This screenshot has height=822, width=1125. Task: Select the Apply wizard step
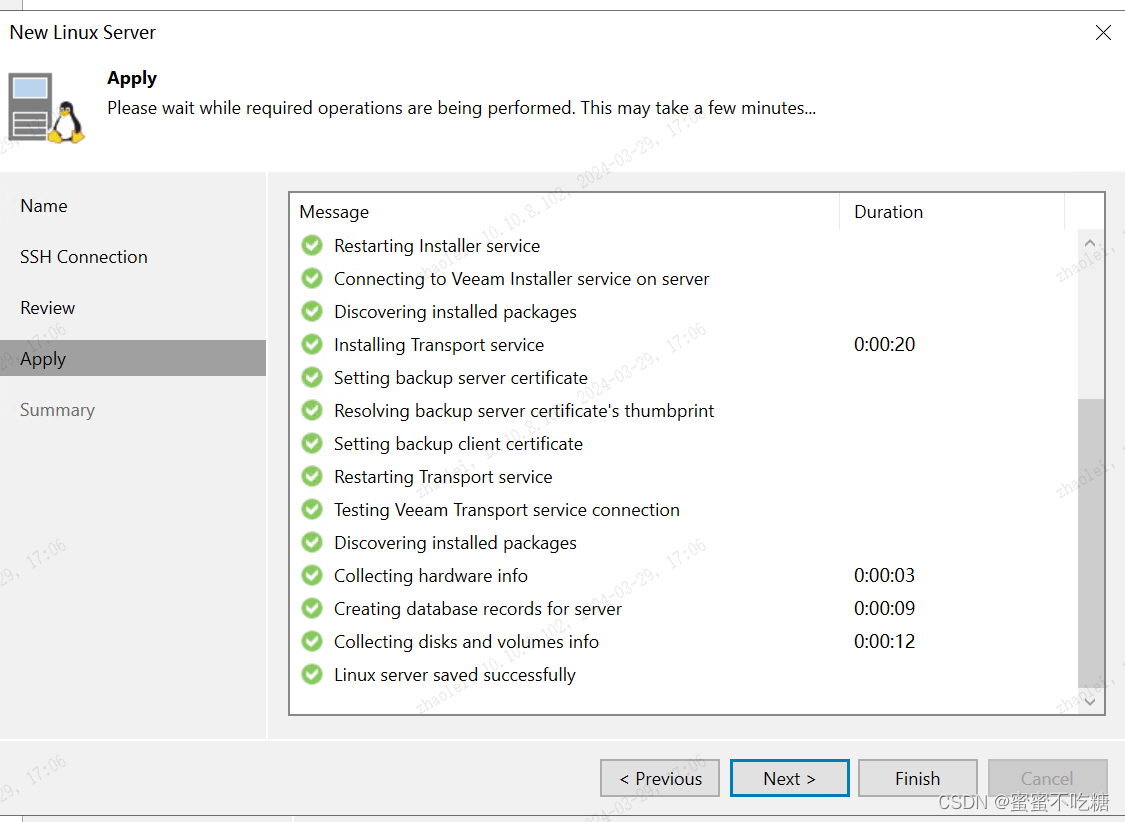133,358
